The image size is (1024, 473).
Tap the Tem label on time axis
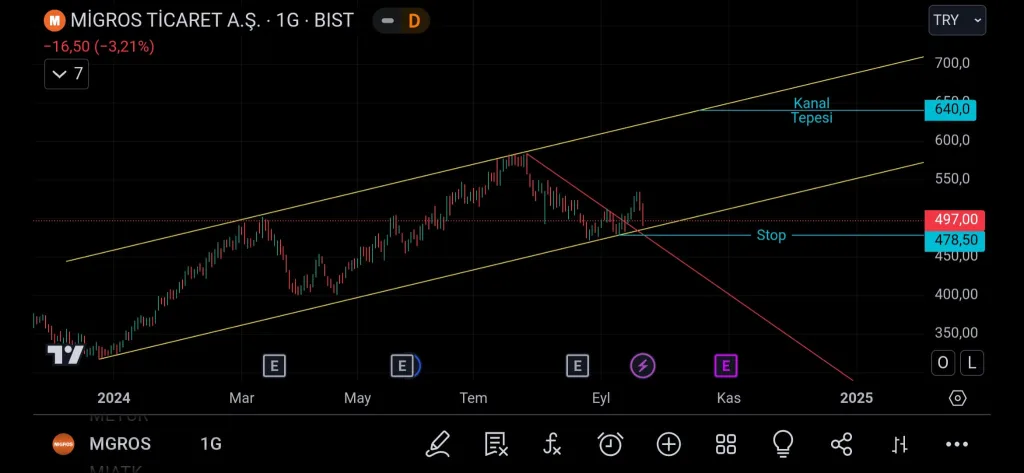[x=473, y=398]
